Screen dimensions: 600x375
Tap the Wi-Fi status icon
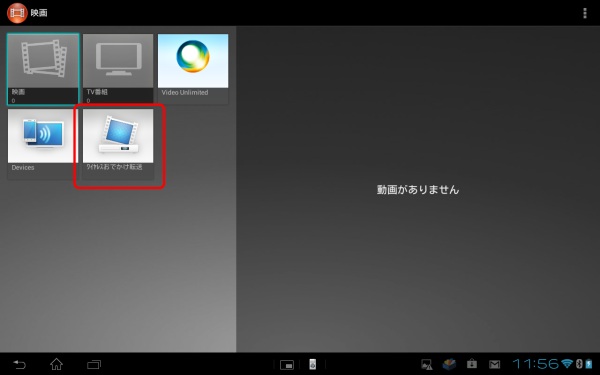point(567,364)
